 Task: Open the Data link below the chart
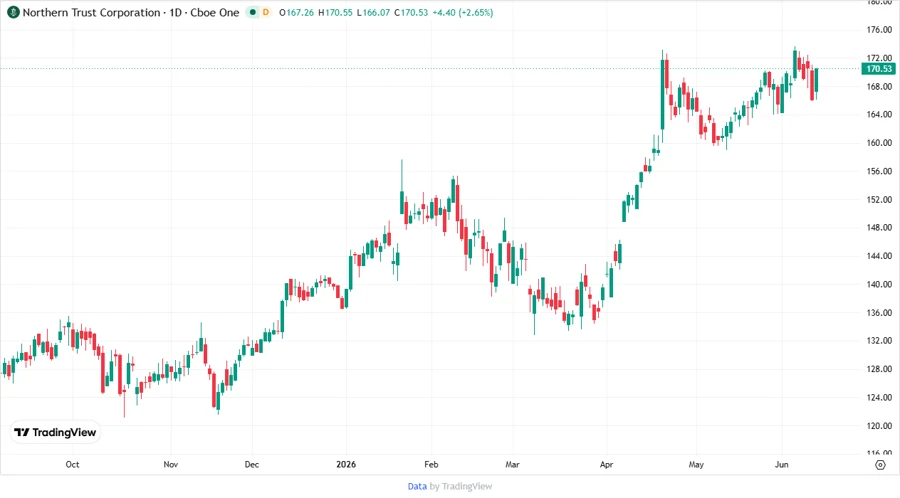click(417, 486)
